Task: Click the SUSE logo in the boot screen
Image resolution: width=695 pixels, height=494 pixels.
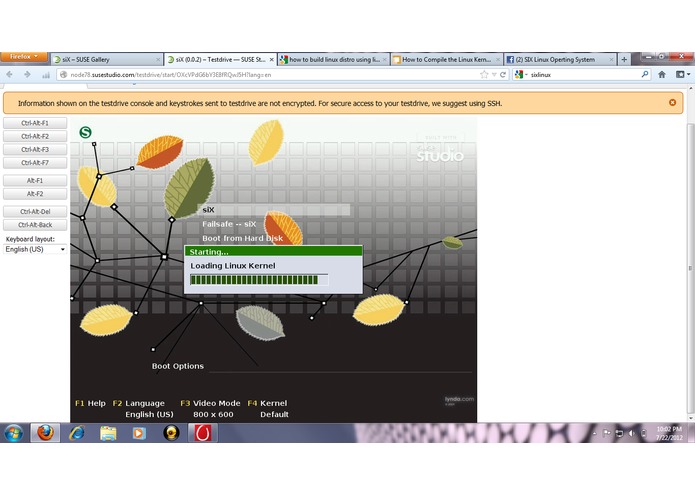Action: coord(86,132)
